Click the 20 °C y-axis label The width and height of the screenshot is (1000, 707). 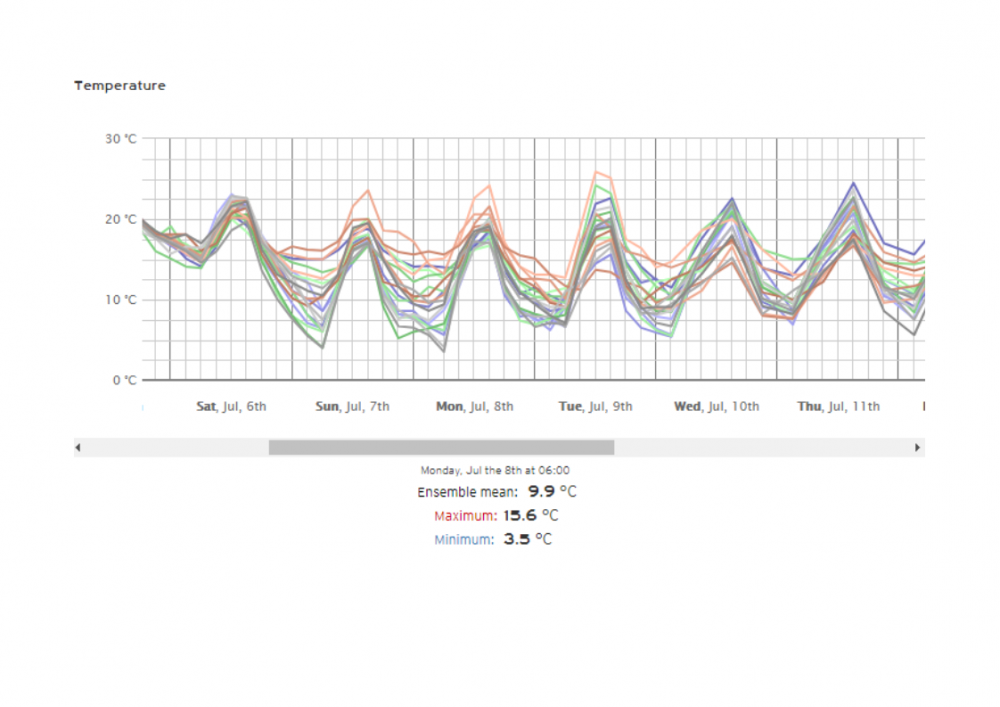pyautogui.click(x=120, y=220)
